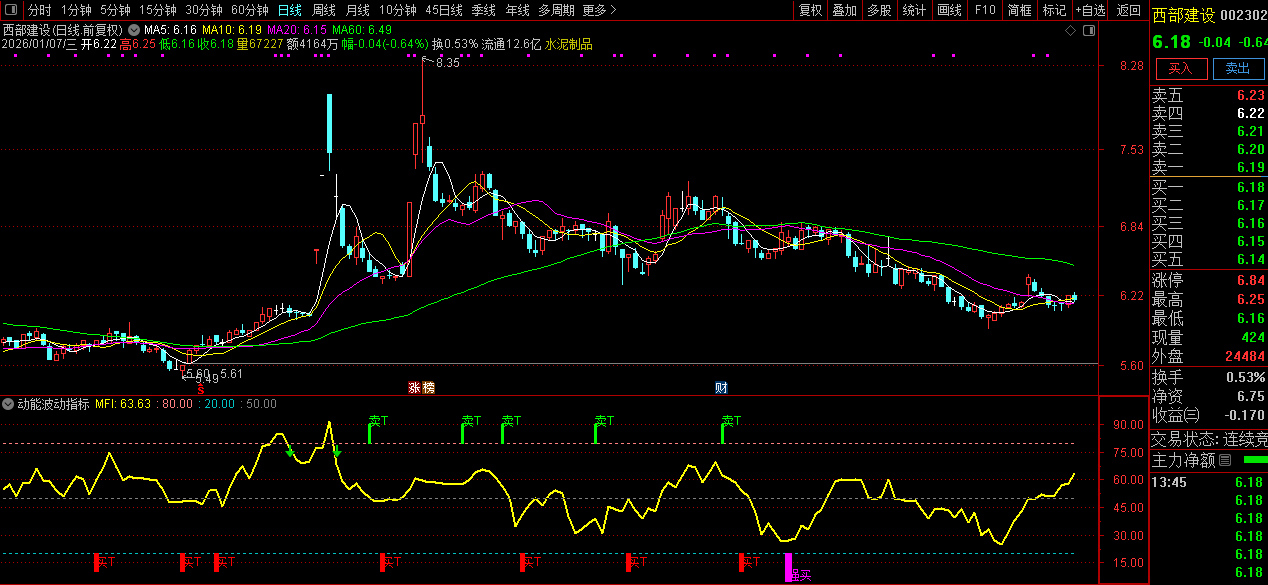Click the diamond icon above the price axis
The image size is (1268, 585).
tap(1070, 31)
